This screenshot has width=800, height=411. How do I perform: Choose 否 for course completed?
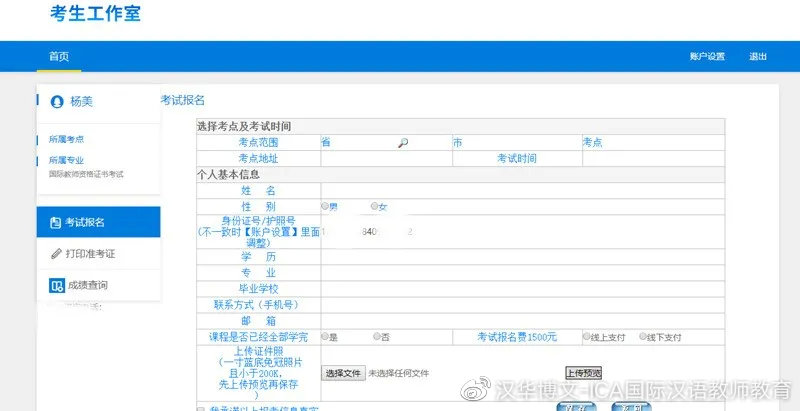point(377,337)
